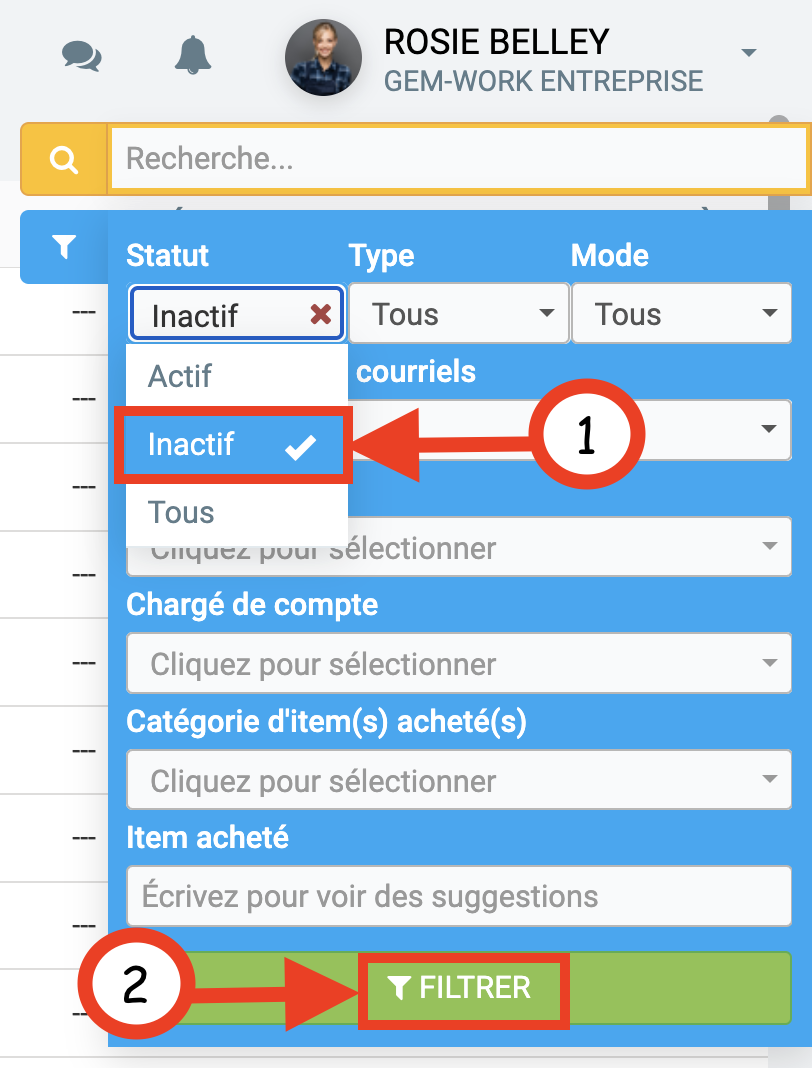Expand the courriels dropdown arrow
The height and width of the screenshot is (1068, 812).
[x=768, y=429]
